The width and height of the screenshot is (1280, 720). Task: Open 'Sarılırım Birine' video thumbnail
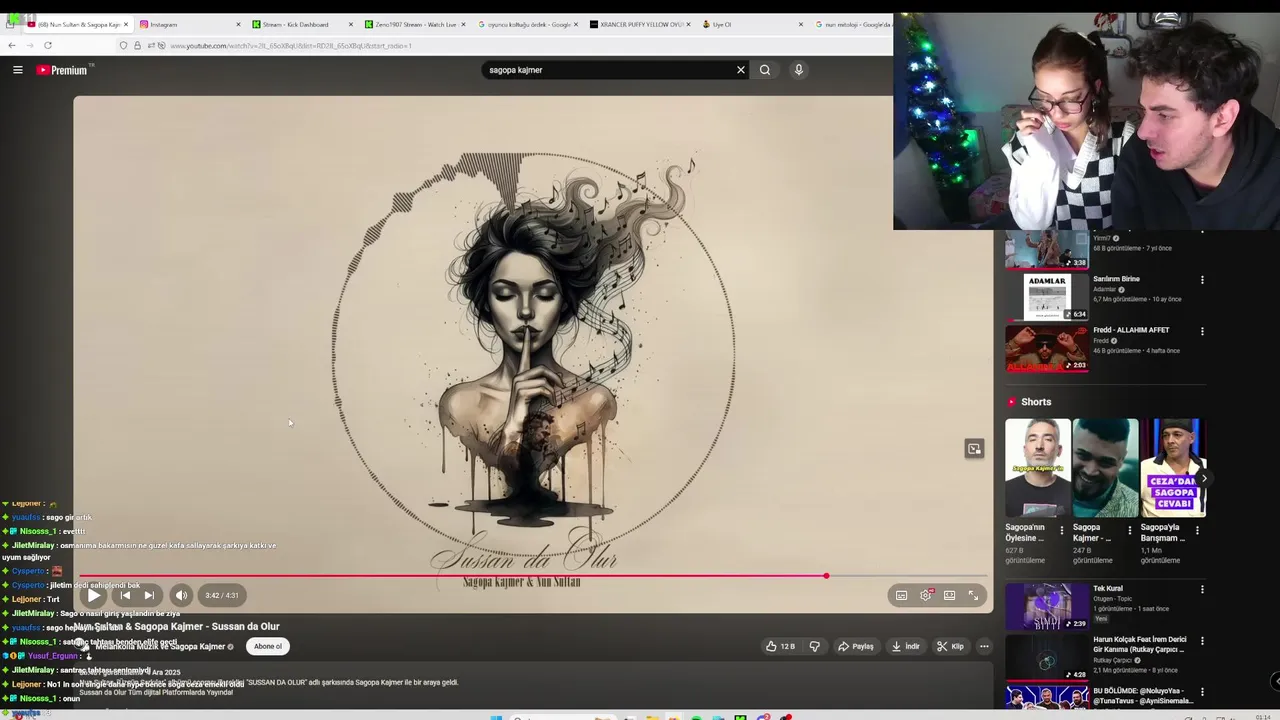coord(1047,297)
